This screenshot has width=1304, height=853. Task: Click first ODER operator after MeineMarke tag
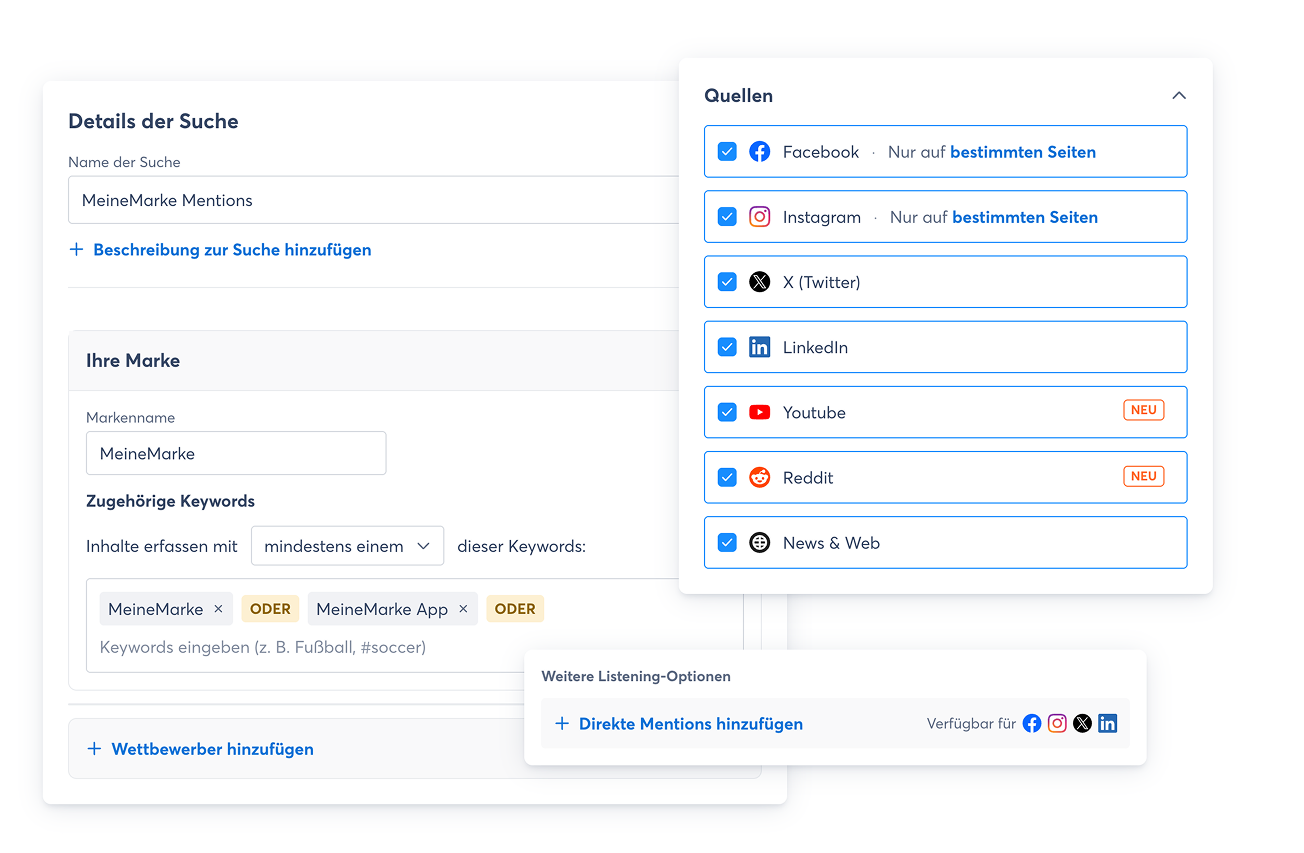(270, 609)
